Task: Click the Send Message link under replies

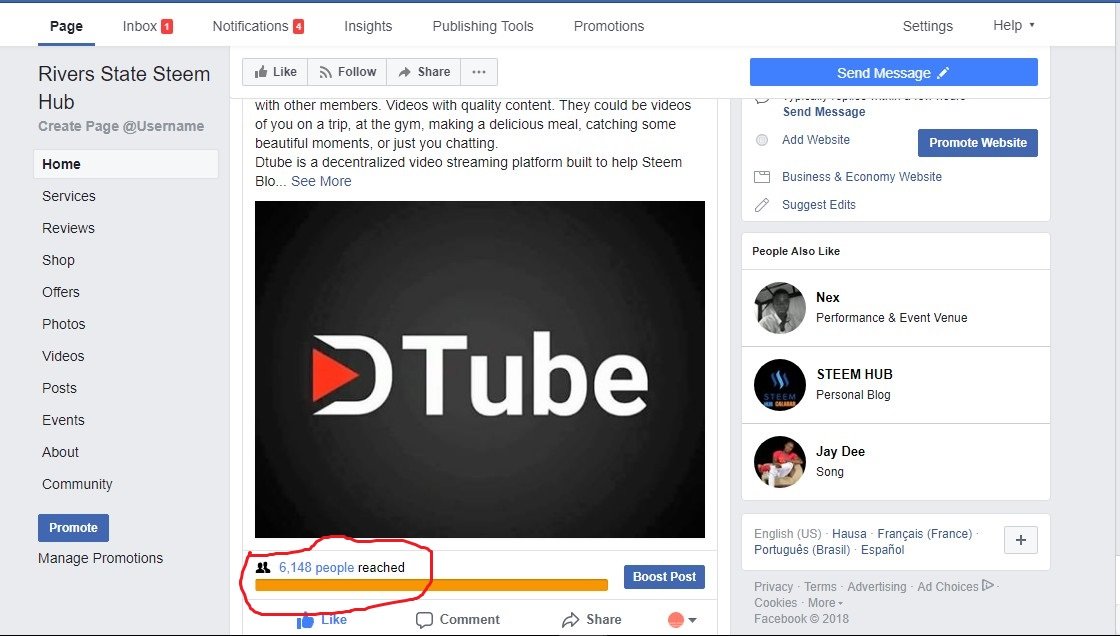Action: (x=824, y=112)
